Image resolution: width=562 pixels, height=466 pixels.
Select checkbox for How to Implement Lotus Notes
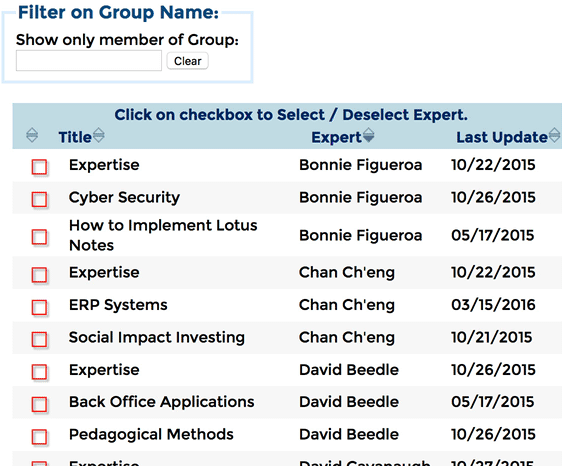click(x=39, y=237)
